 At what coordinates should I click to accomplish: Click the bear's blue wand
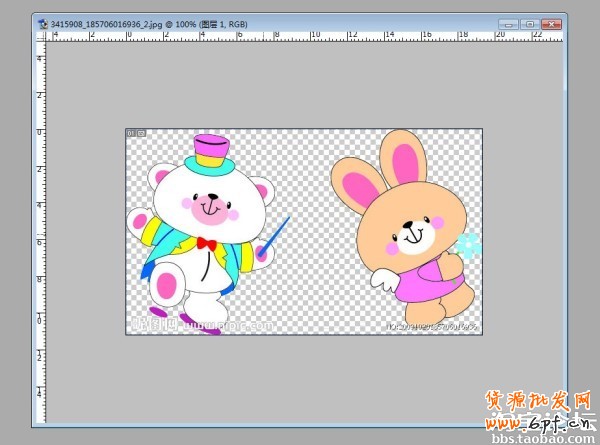click(275, 235)
